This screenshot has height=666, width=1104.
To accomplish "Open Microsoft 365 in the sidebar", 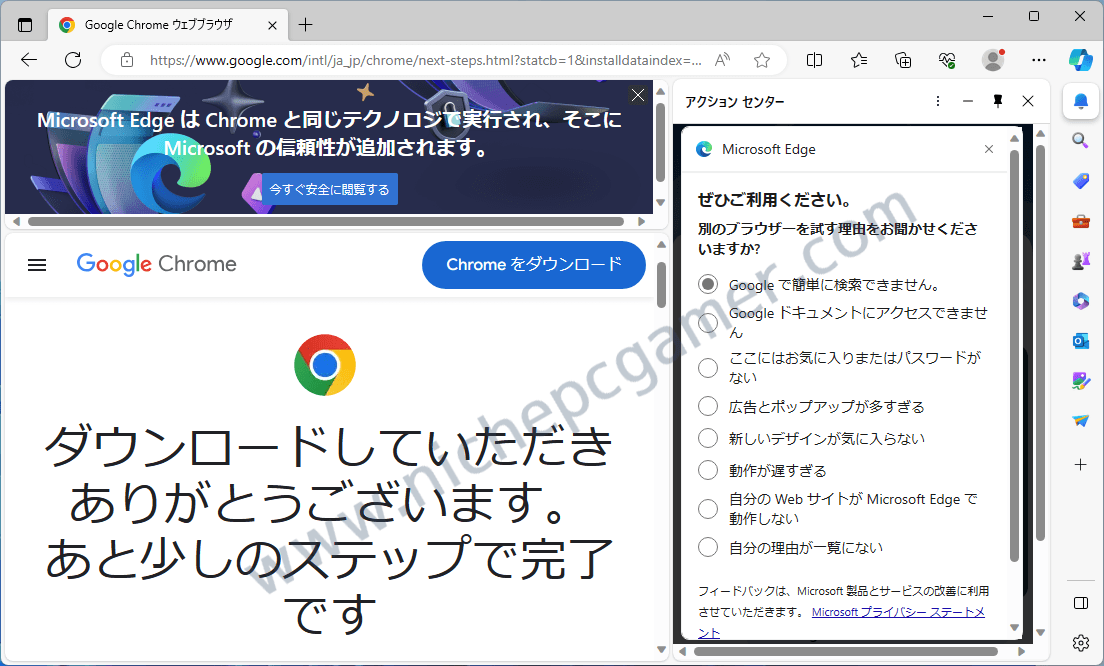I will (1081, 301).
